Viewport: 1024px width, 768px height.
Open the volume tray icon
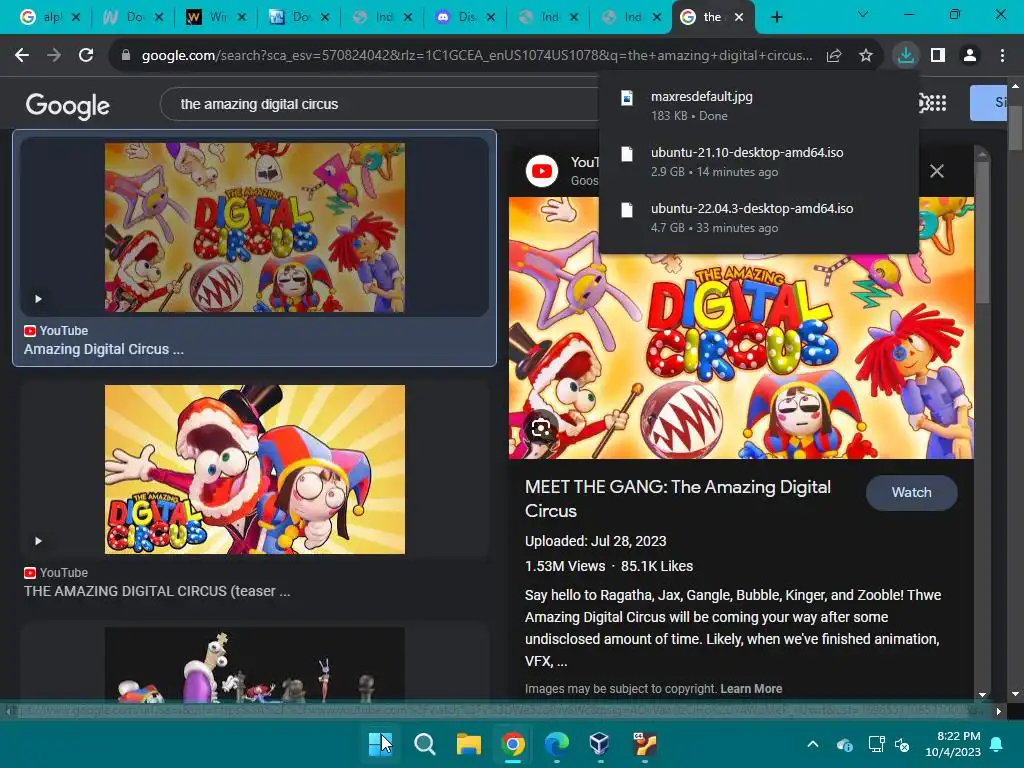(x=902, y=744)
